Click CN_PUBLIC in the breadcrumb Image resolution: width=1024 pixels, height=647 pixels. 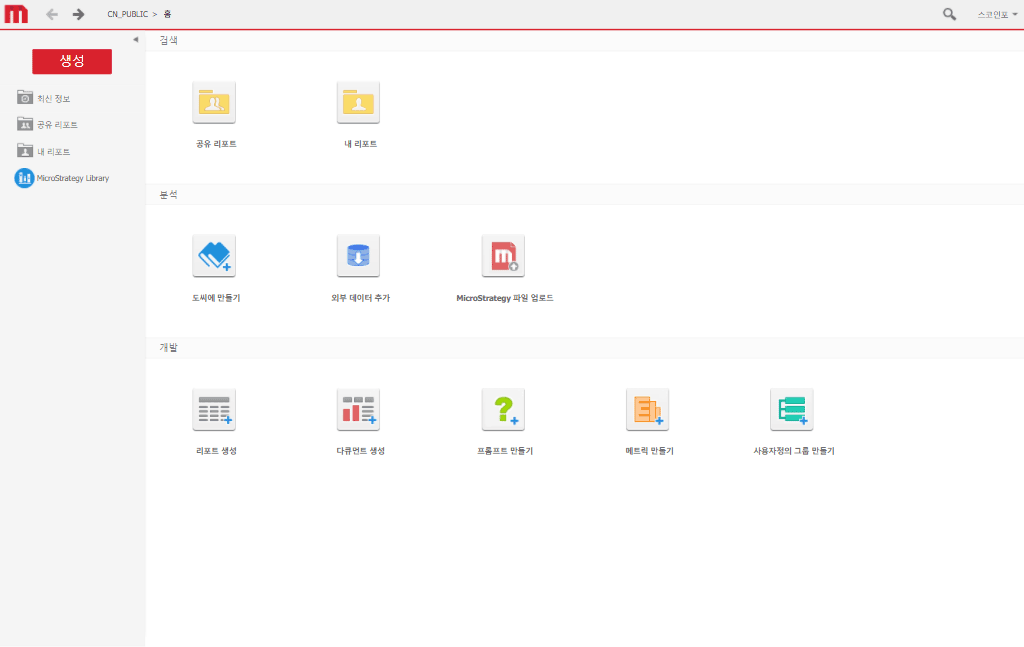127,15
